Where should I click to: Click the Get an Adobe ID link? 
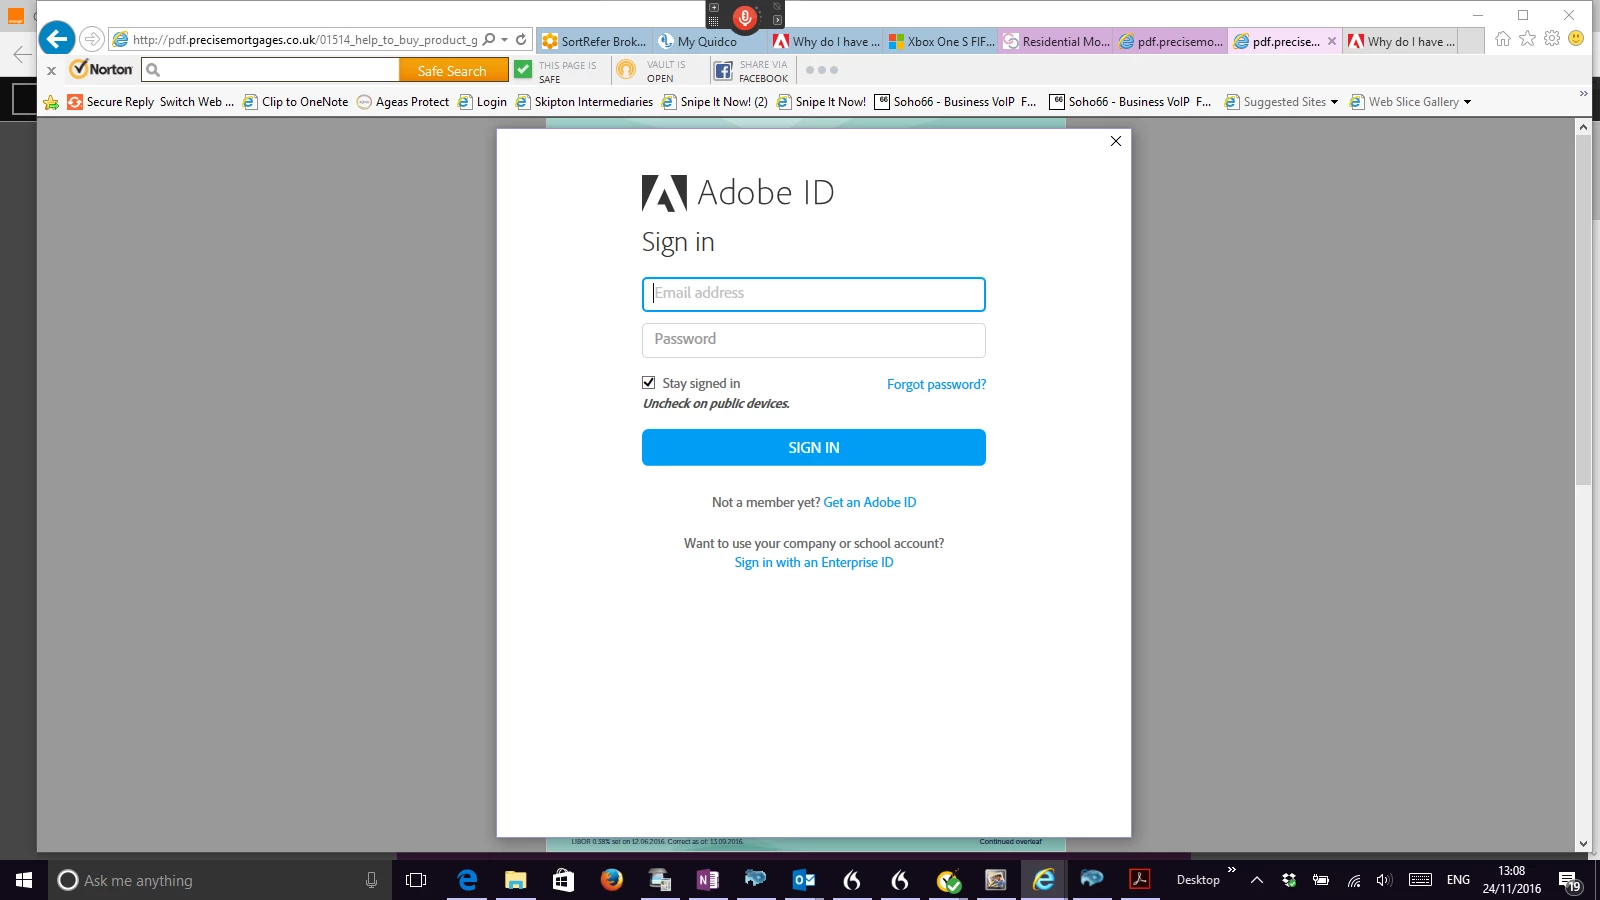(x=870, y=502)
